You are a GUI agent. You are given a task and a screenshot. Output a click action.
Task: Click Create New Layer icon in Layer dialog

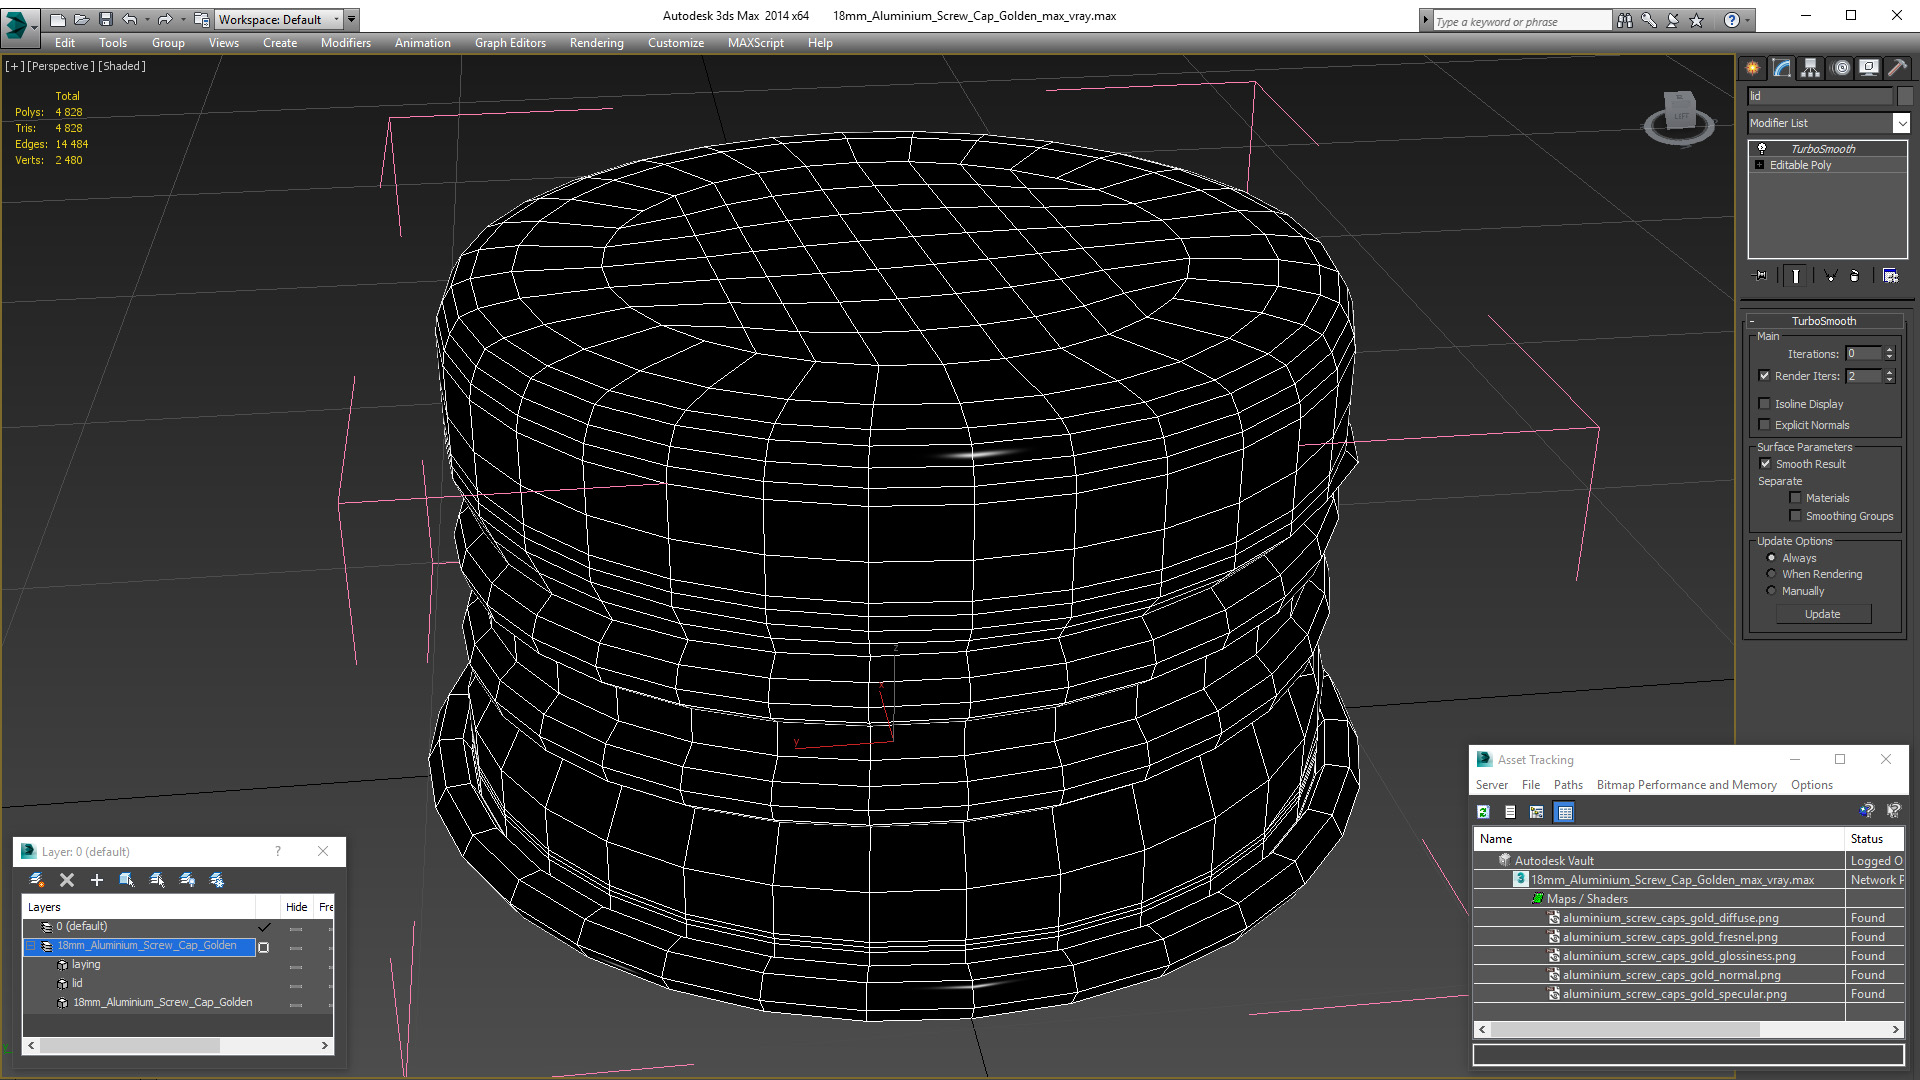(x=37, y=880)
